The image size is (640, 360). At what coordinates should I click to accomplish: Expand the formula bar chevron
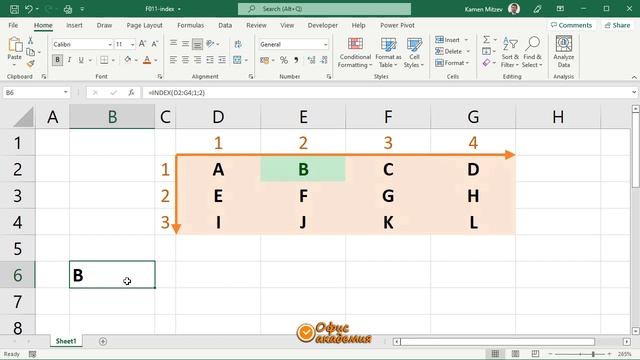(634, 93)
